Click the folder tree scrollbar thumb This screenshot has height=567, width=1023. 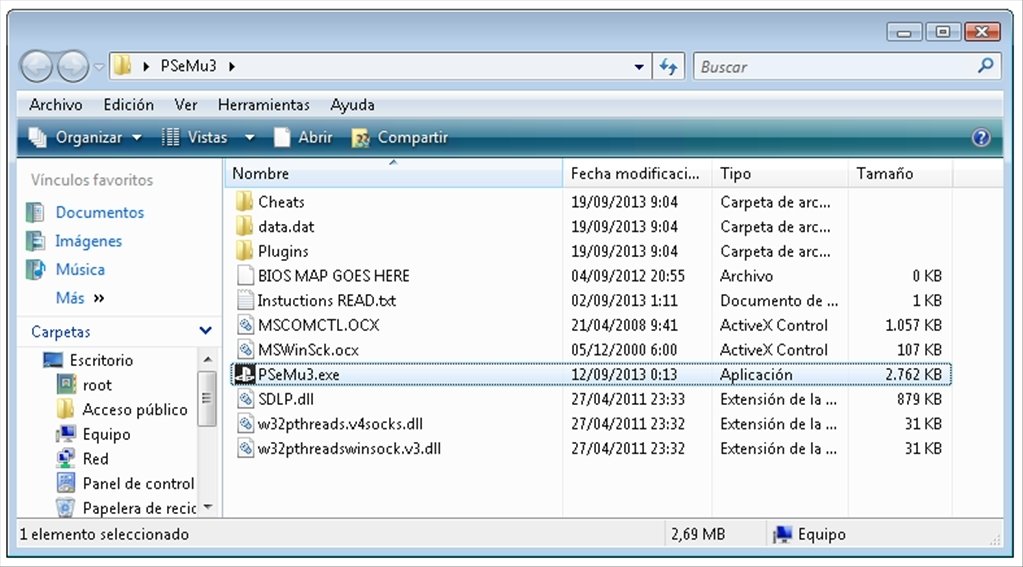tap(207, 399)
